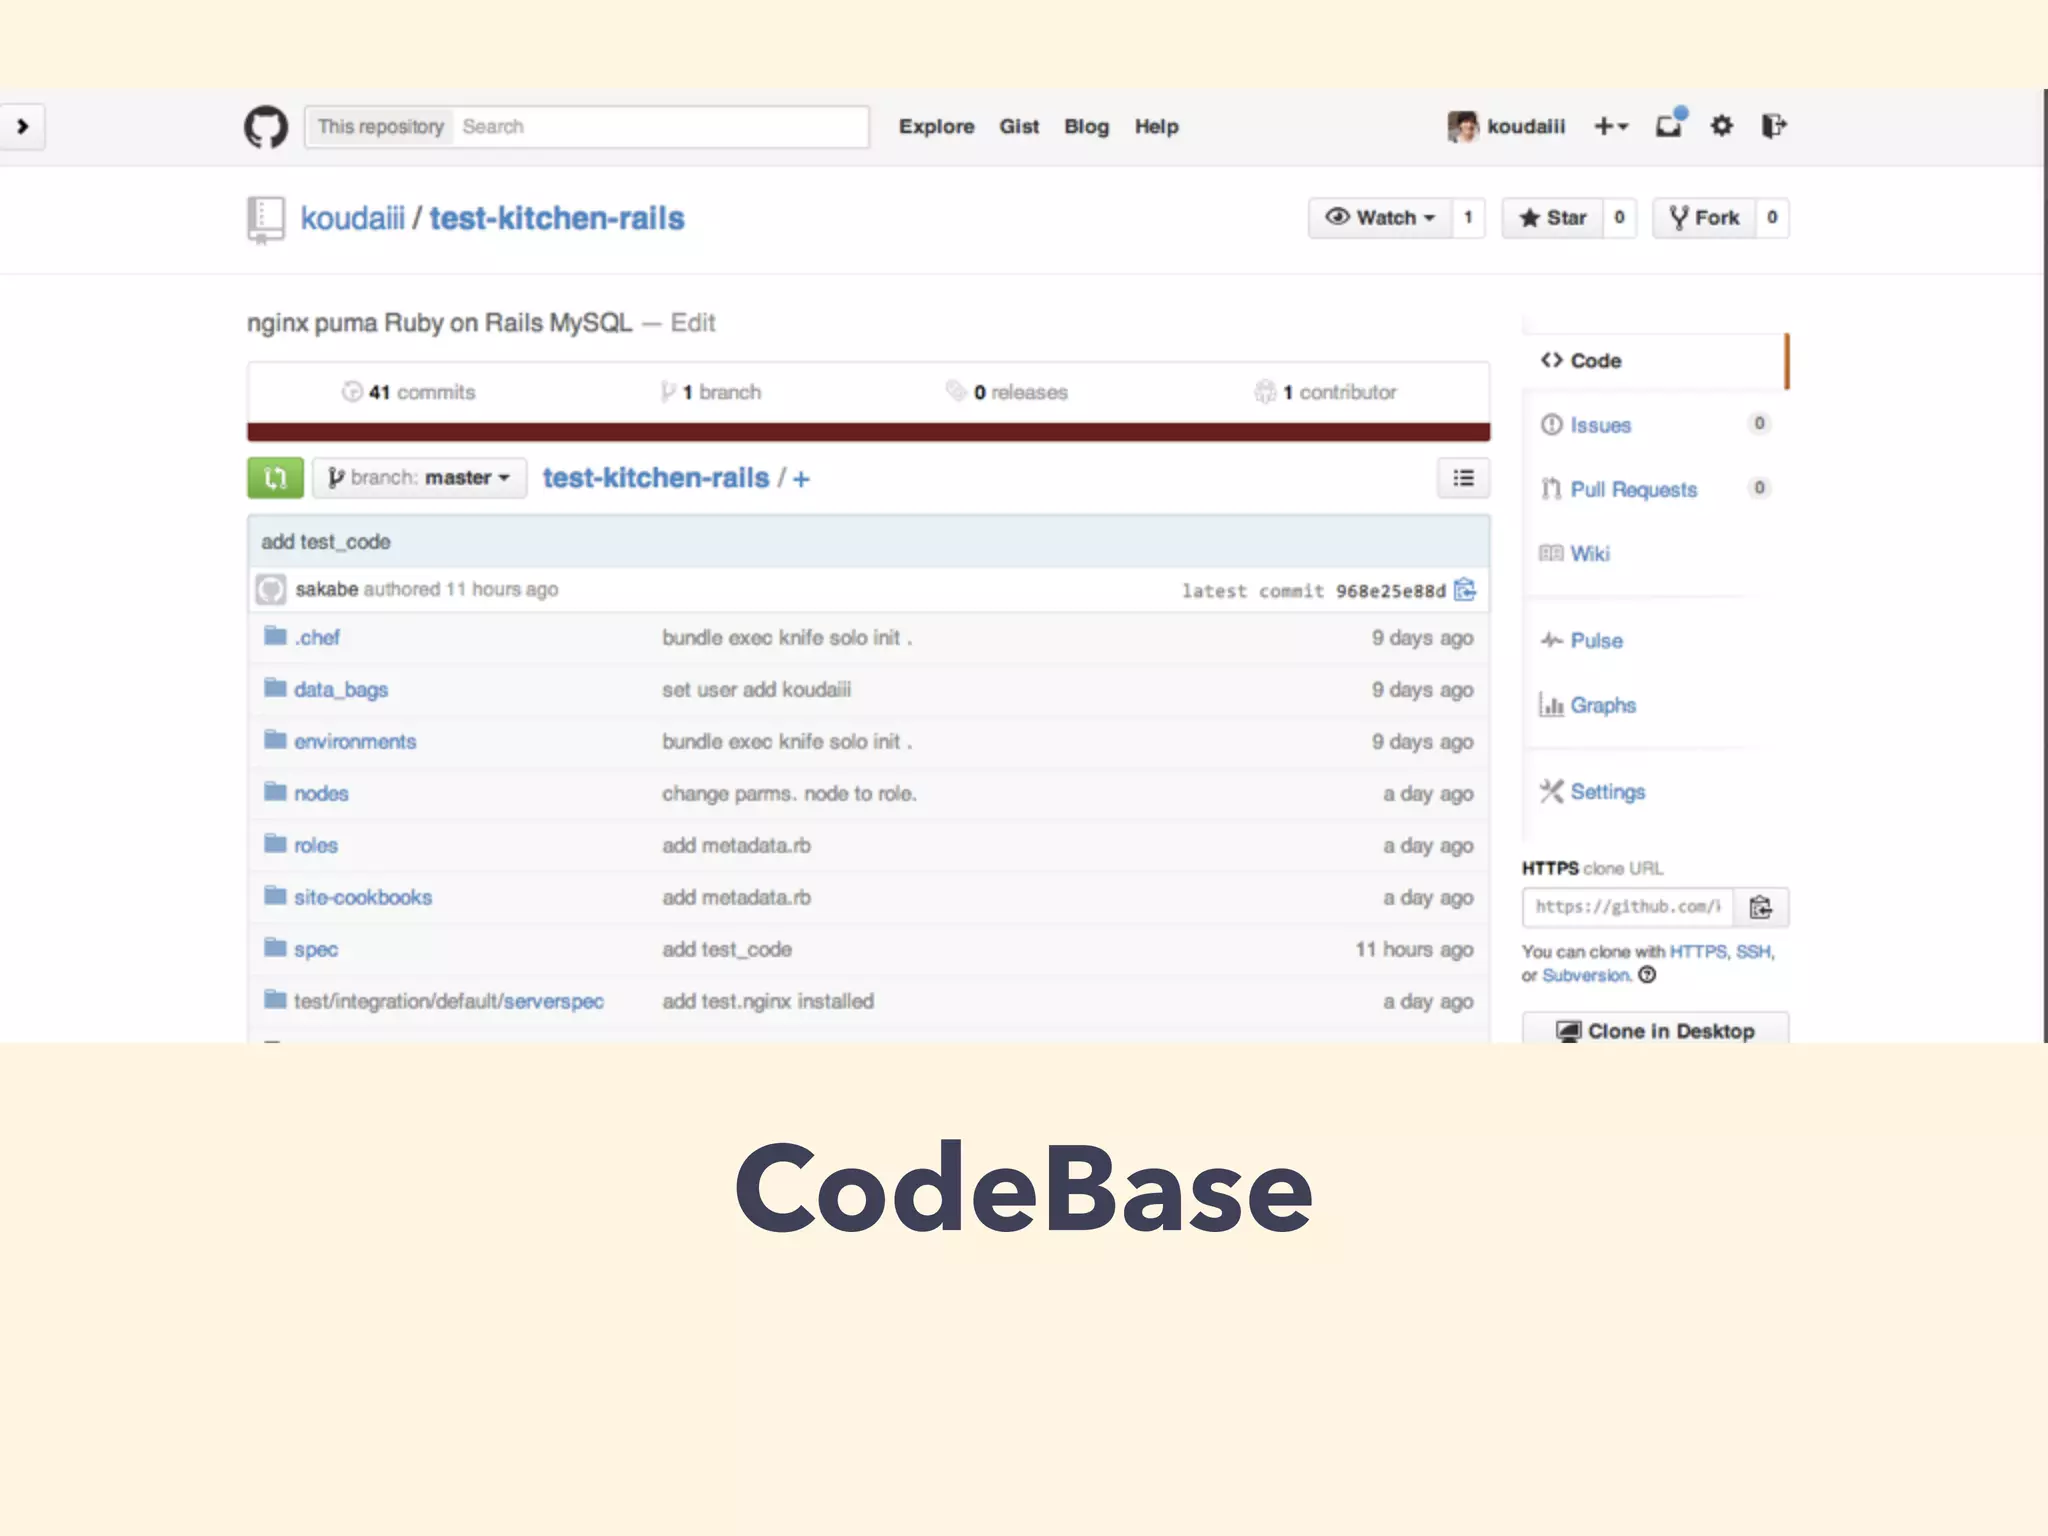Click the green compare and review button

[275, 478]
